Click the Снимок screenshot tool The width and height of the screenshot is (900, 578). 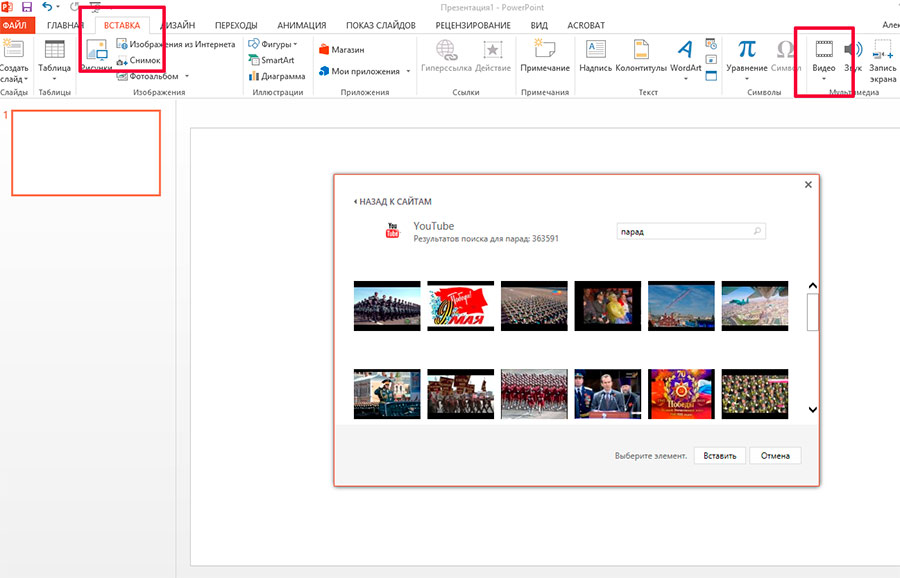pyautogui.click(x=138, y=60)
